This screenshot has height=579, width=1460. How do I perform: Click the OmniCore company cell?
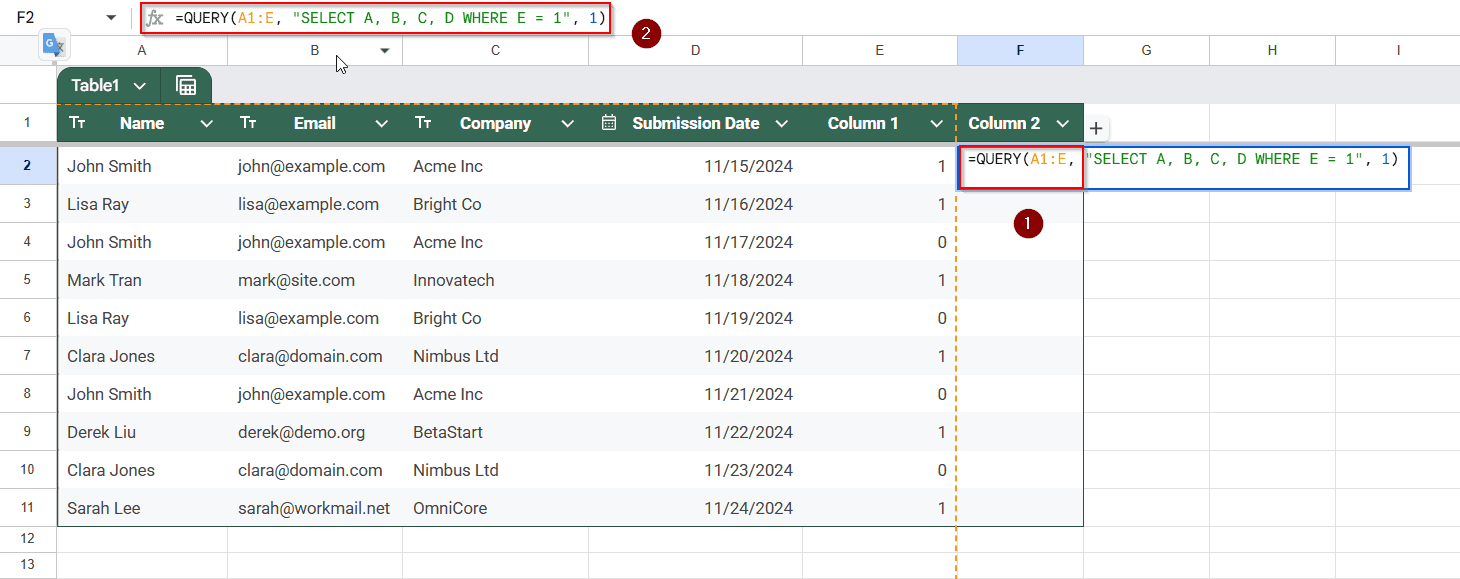(495, 508)
